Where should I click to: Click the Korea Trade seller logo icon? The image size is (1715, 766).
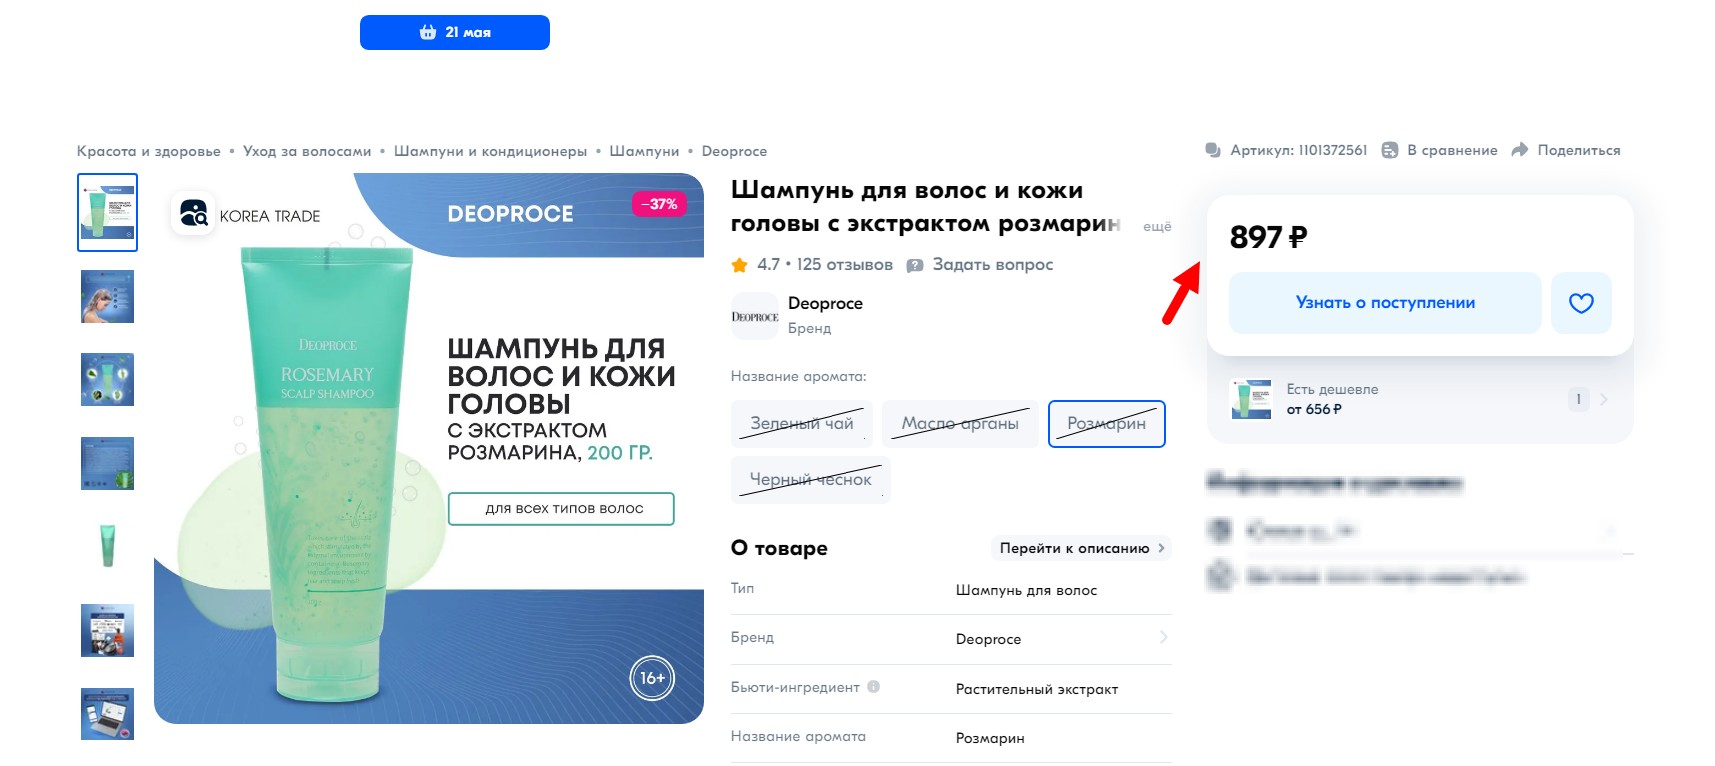[193, 213]
